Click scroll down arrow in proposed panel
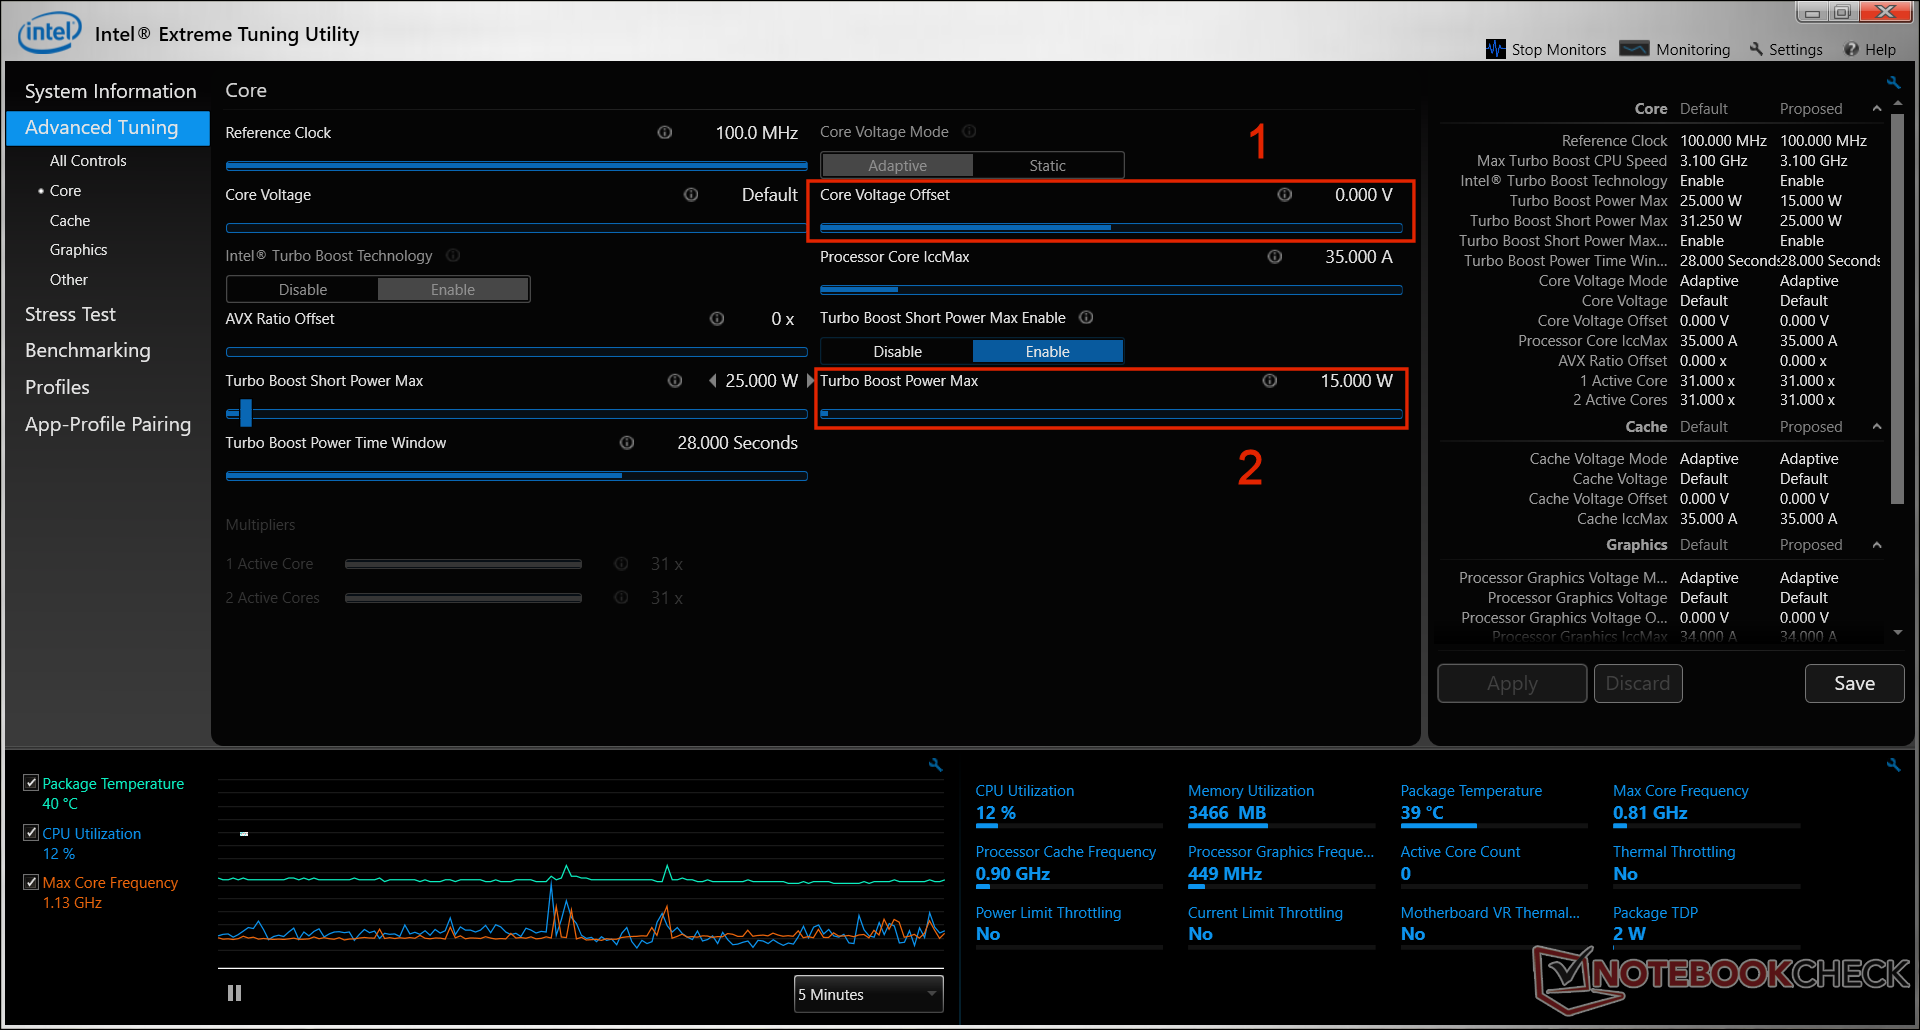Image resolution: width=1920 pixels, height=1030 pixels. pyautogui.click(x=1898, y=632)
